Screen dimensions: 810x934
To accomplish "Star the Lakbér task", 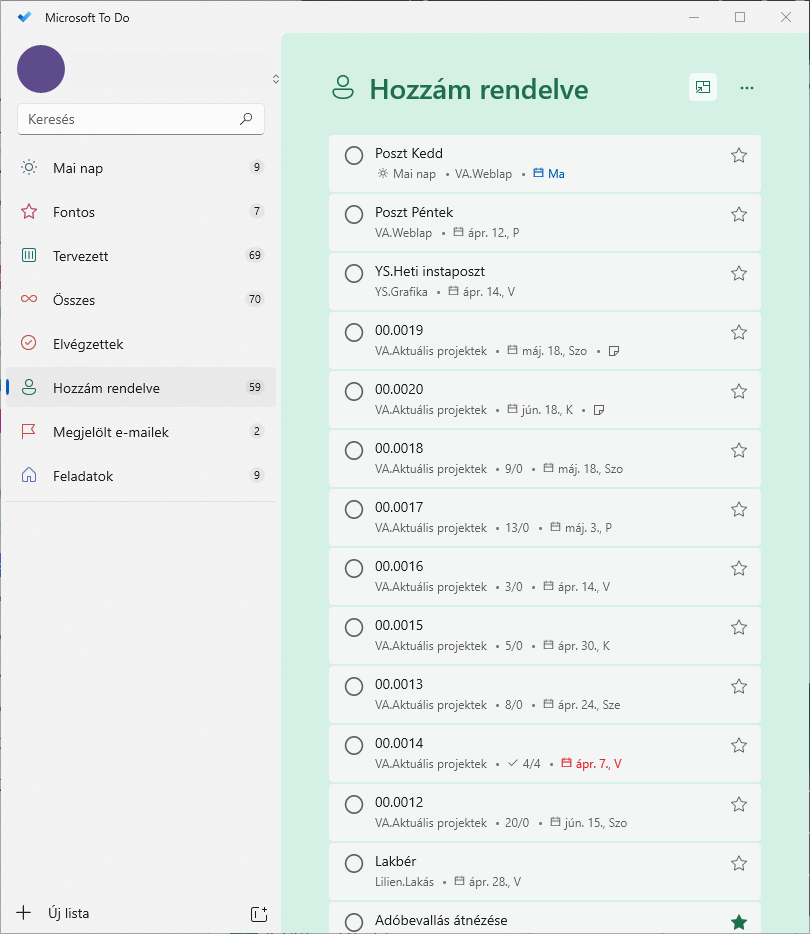I will [x=739, y=863].
